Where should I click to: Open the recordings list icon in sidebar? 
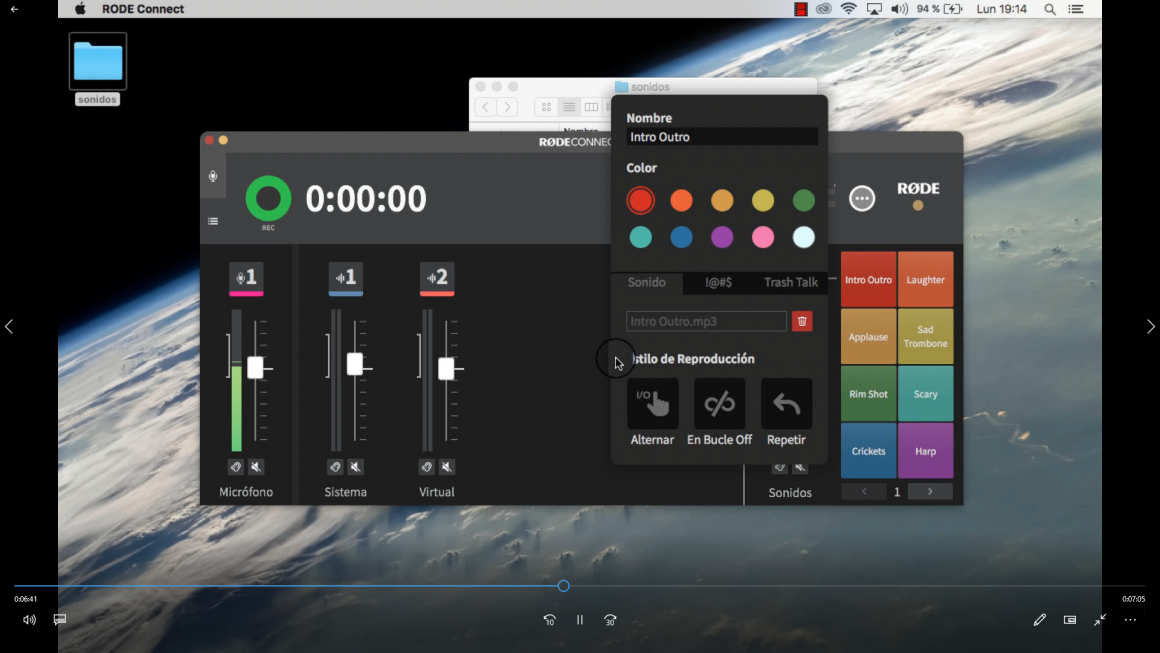(213, 221)
